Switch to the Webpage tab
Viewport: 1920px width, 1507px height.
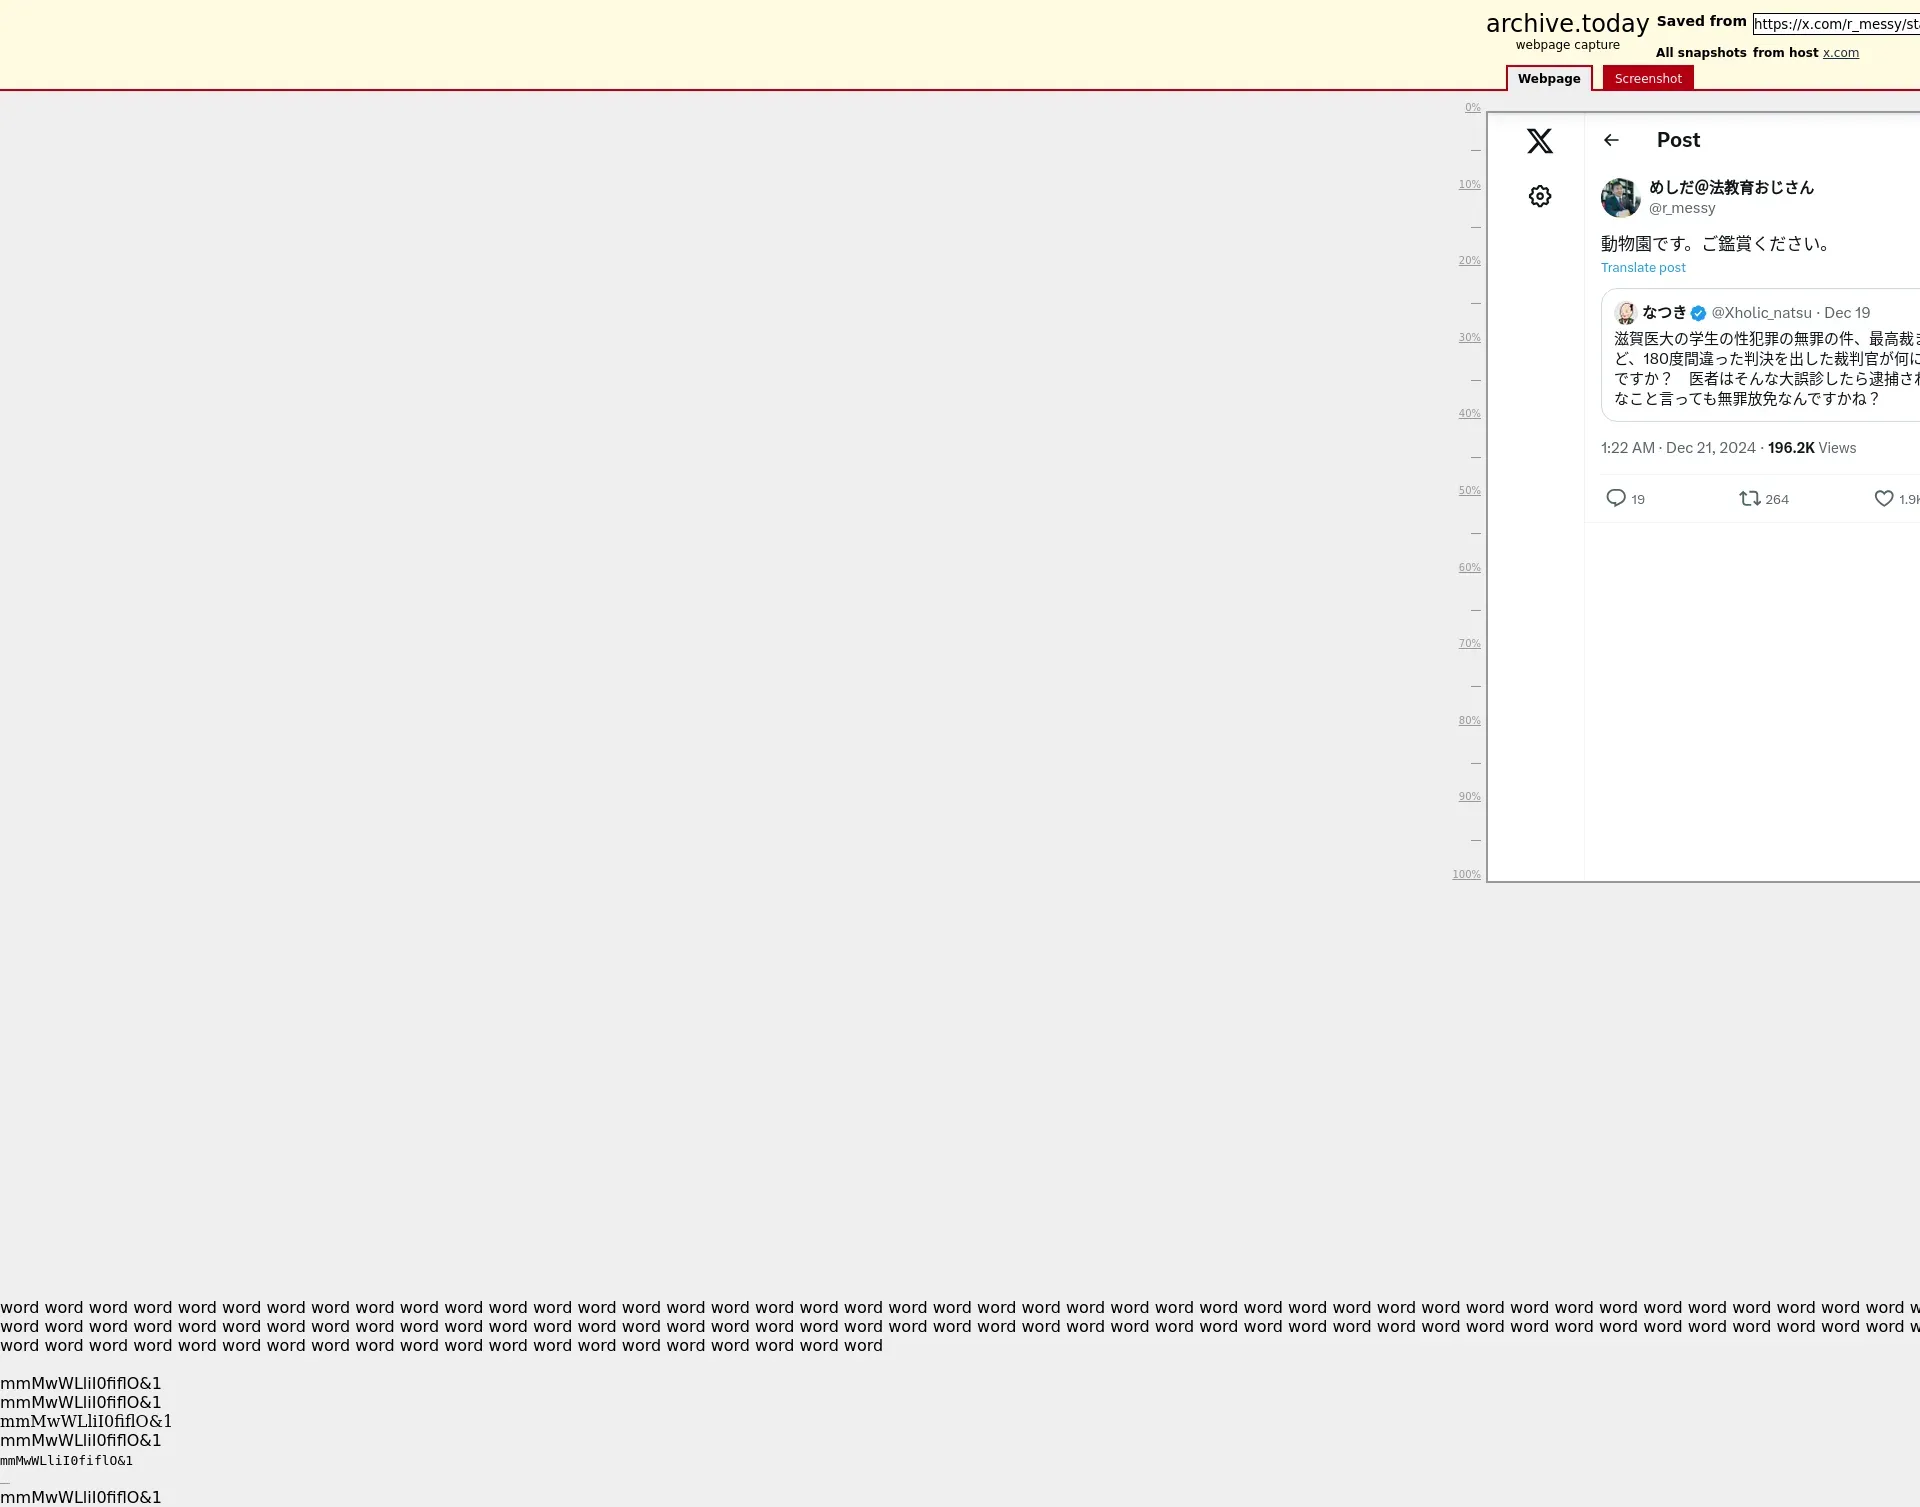(1548, 78)
